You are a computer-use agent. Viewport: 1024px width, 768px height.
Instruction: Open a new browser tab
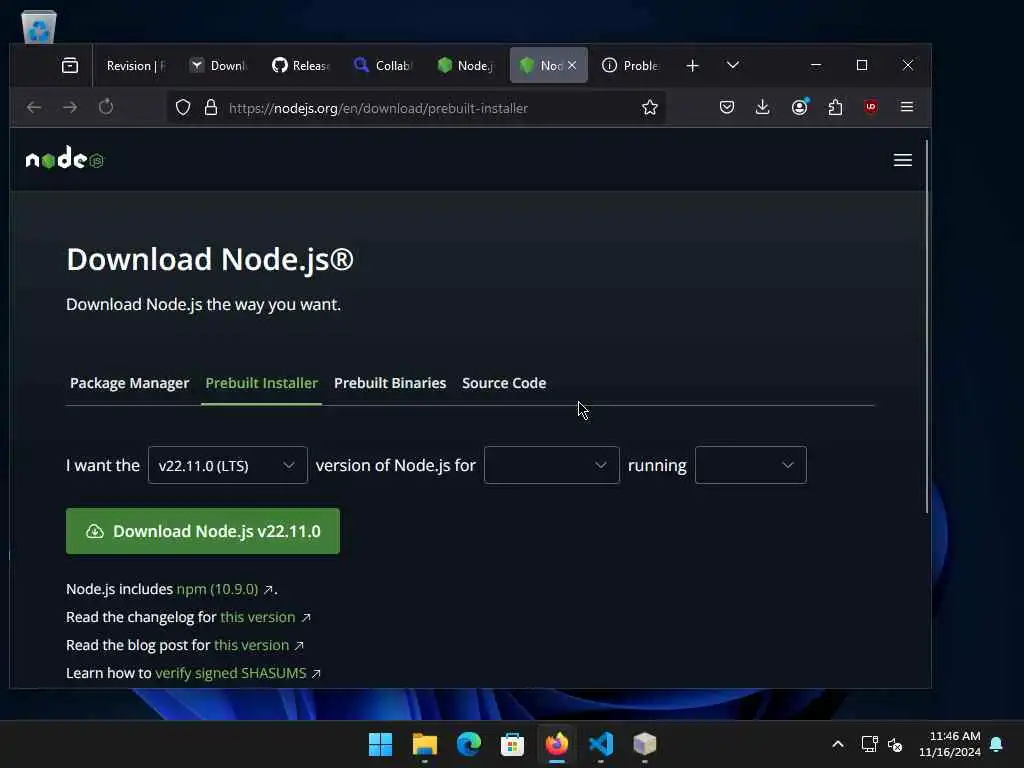[x=692, y=65]
